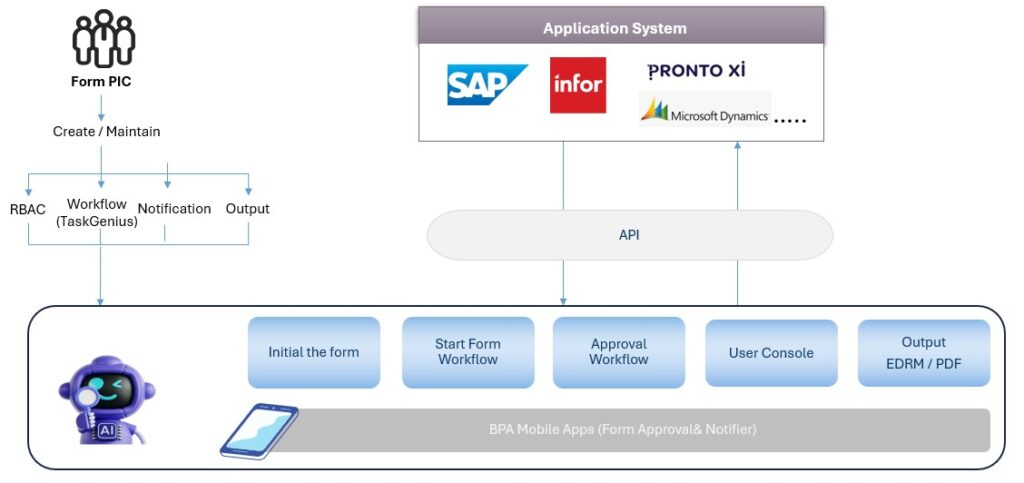
Task: Click the Workflow (TaskGenius) label
Action: [x=96, y=213]
